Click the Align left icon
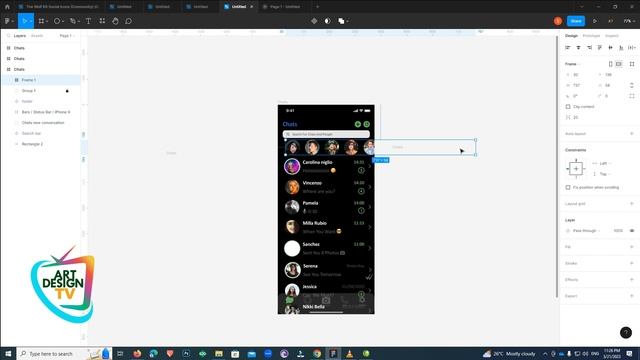Image resolution: width=640 pixels, height=360 pixels. pyautogui.click(x=568, y=48)
